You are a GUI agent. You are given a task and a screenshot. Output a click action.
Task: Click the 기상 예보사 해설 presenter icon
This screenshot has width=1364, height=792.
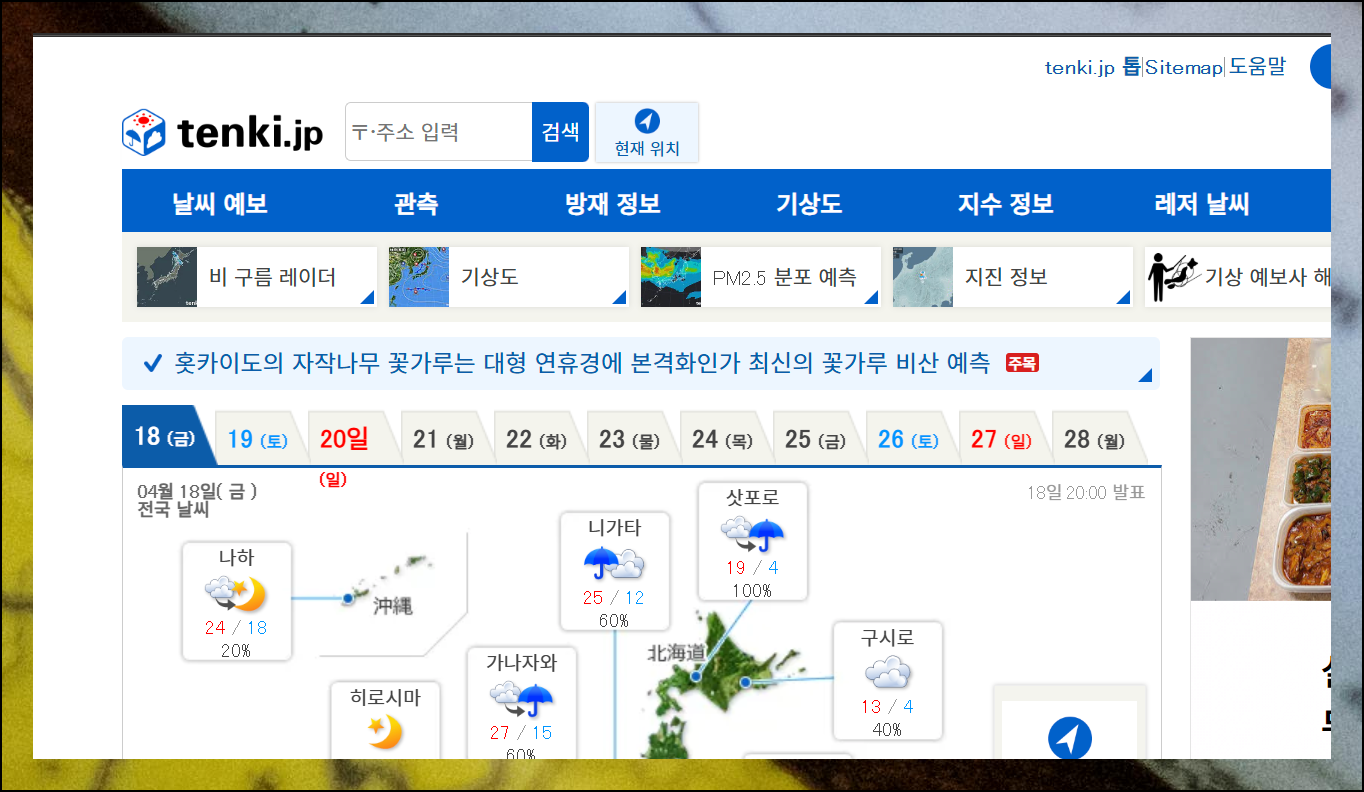1172,277
